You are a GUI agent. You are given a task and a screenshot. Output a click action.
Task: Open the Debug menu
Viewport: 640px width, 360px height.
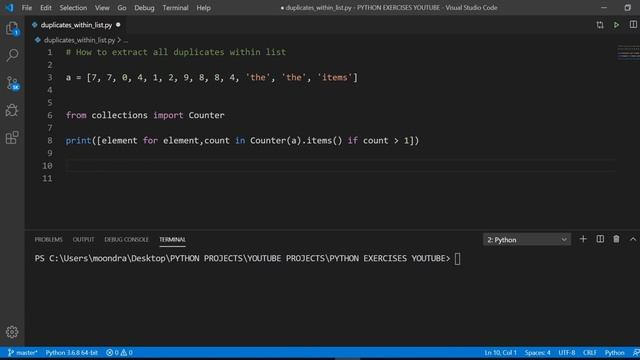144,8
